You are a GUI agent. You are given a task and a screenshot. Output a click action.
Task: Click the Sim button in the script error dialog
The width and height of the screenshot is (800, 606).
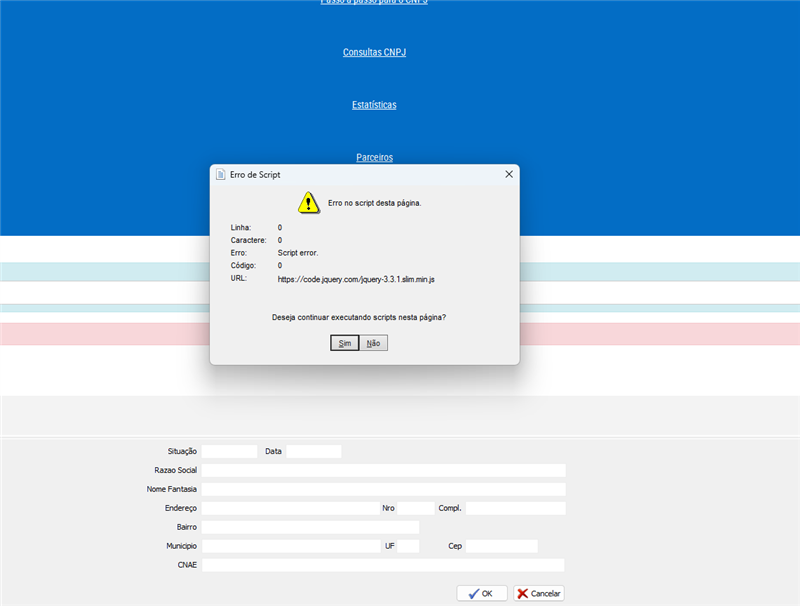pyautogui.click(x=344, y=343)
